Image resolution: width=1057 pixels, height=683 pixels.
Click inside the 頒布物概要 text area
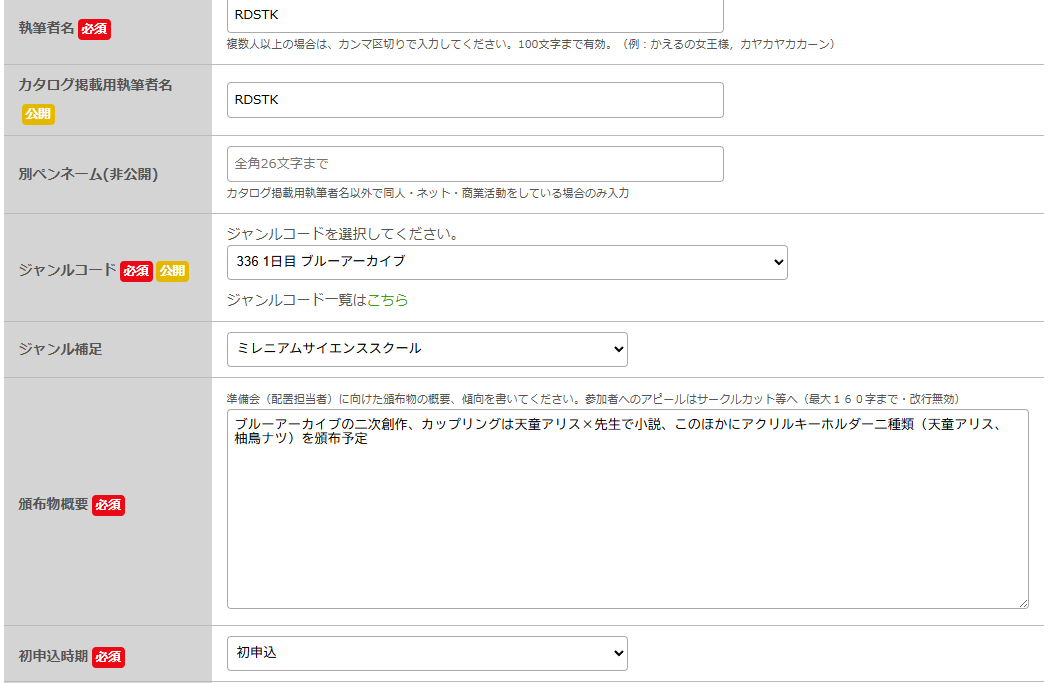pyautogui.click(x=628, y=509)
